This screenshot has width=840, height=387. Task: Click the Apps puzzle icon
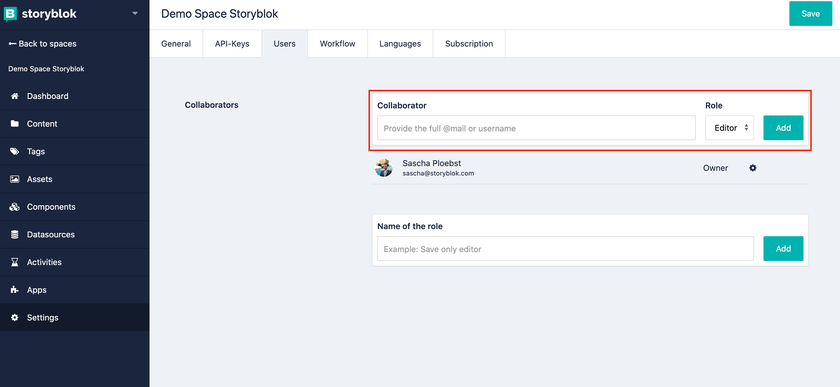14,290
